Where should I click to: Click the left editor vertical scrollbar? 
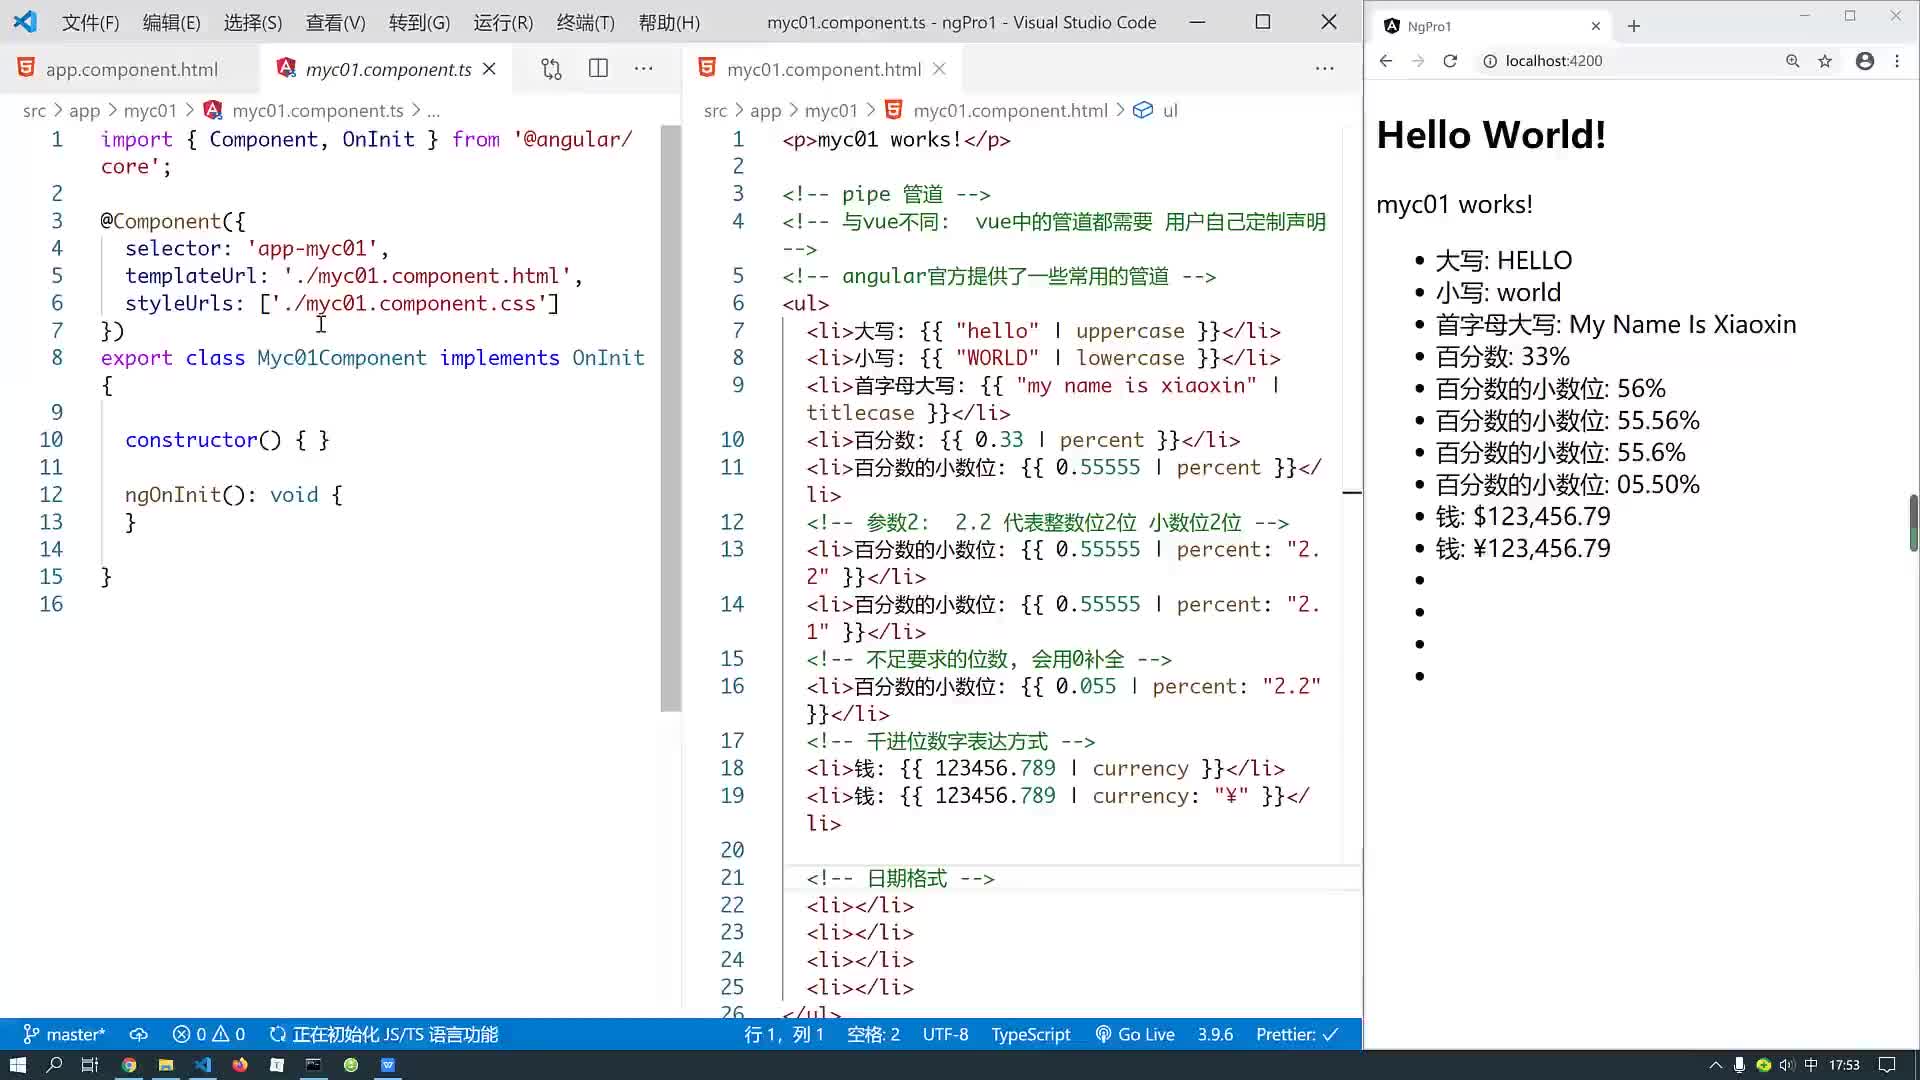pos(670,418)
